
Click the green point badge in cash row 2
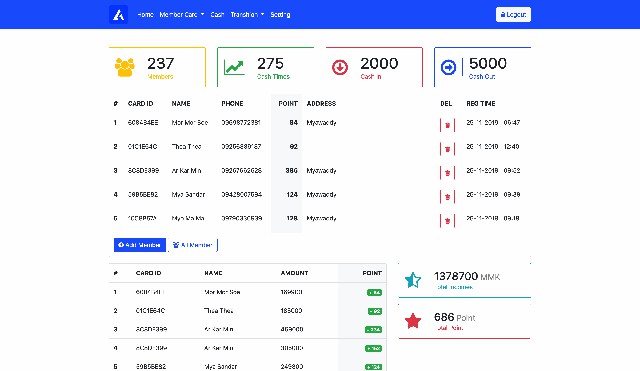[375, 311]
